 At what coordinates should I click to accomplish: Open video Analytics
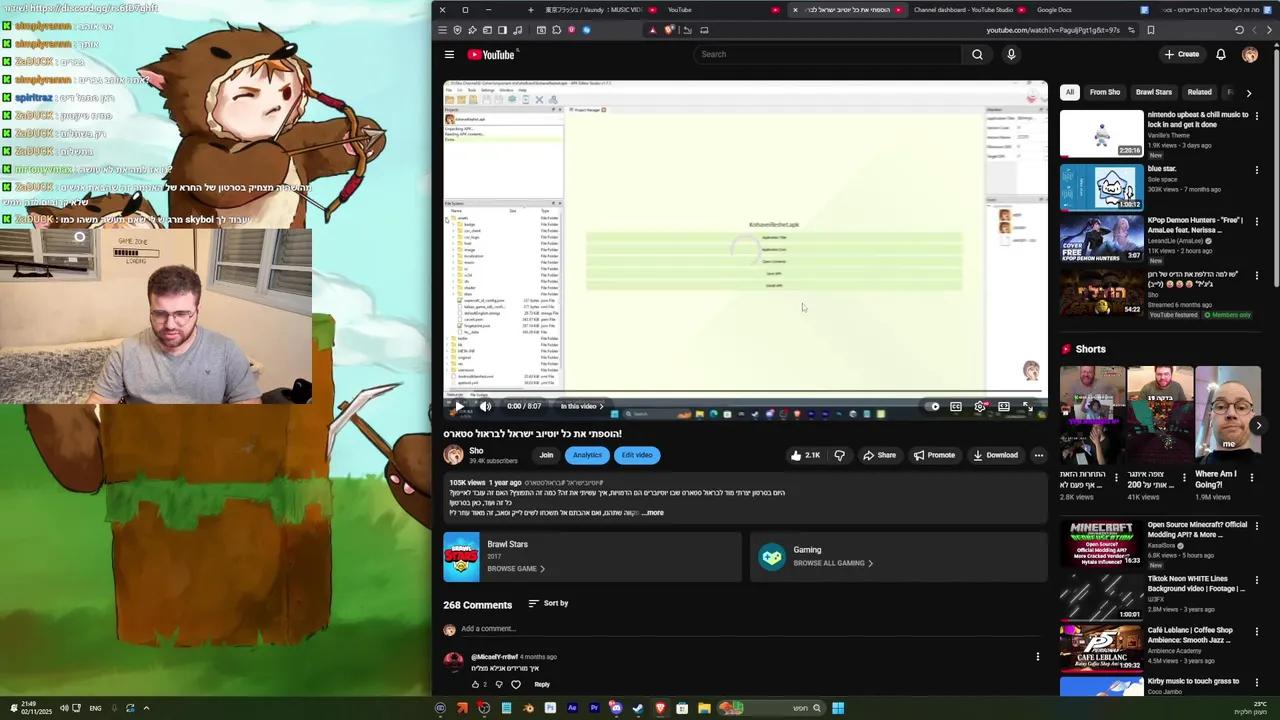click(x=587, y=455)
